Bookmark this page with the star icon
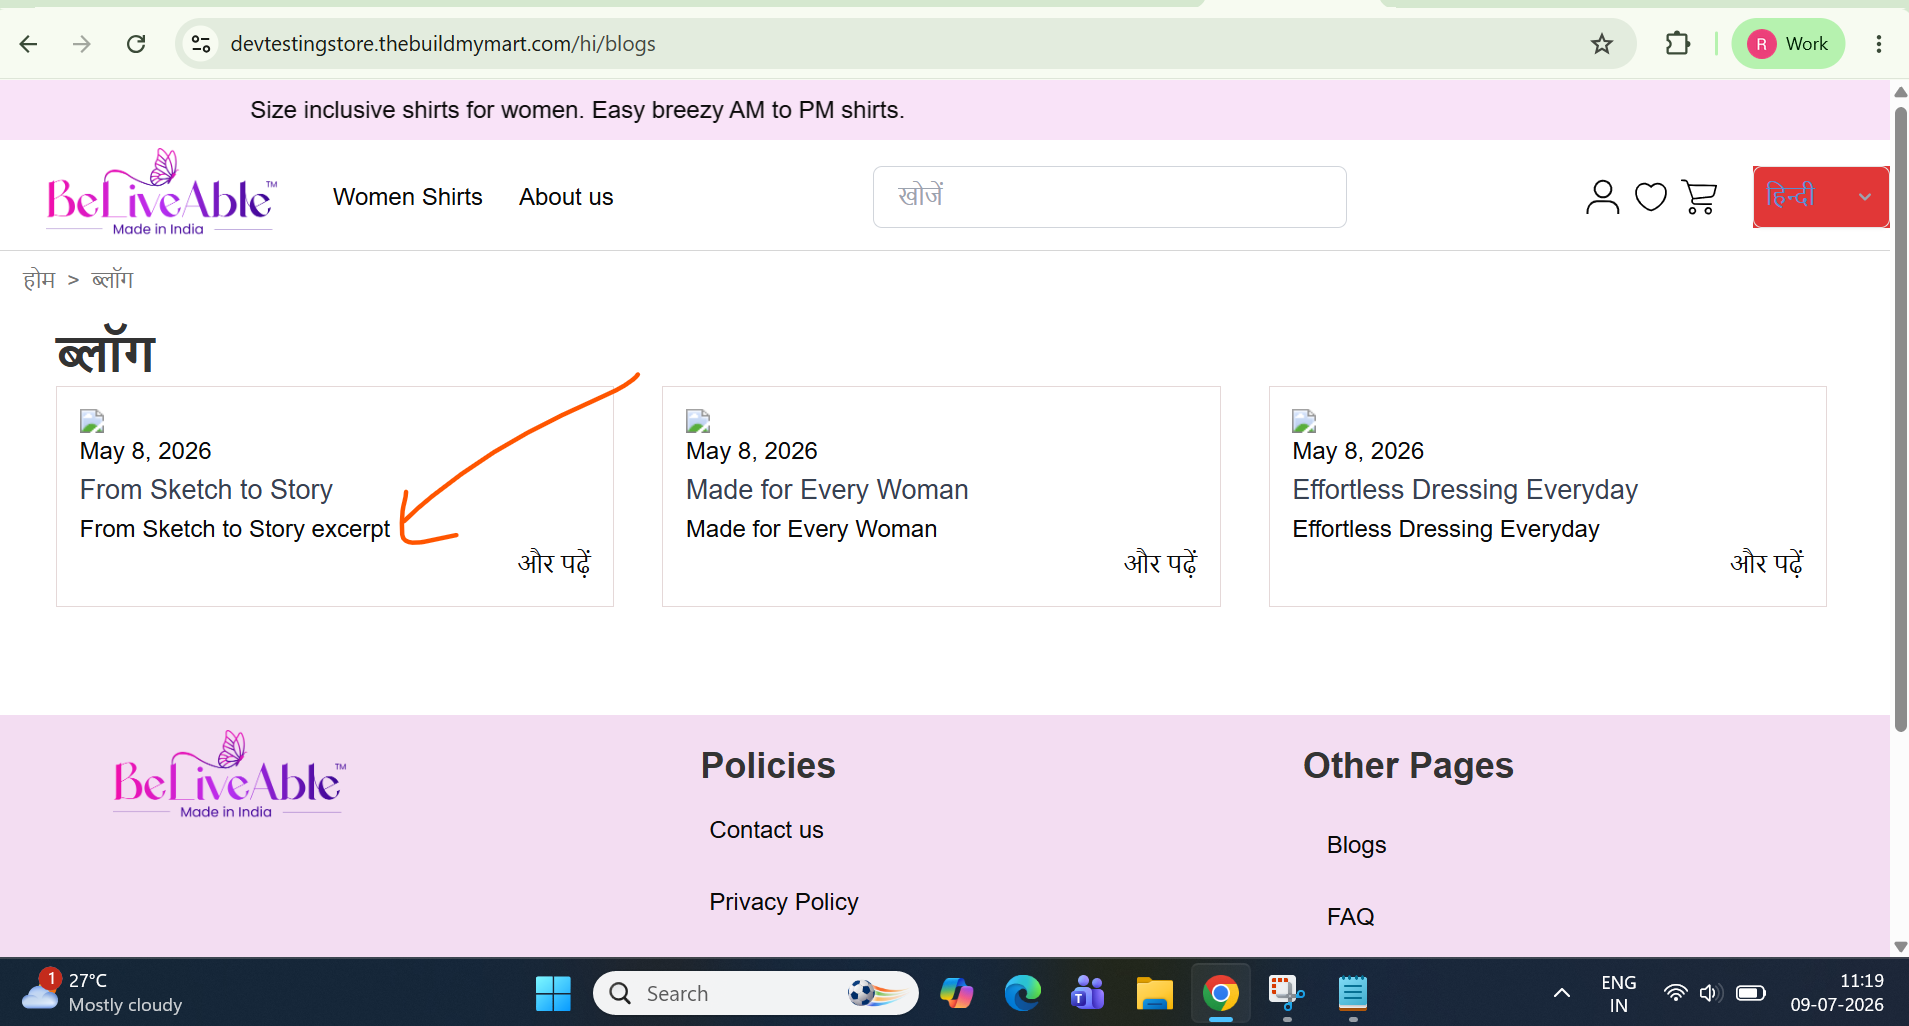 coord(1602,44)
